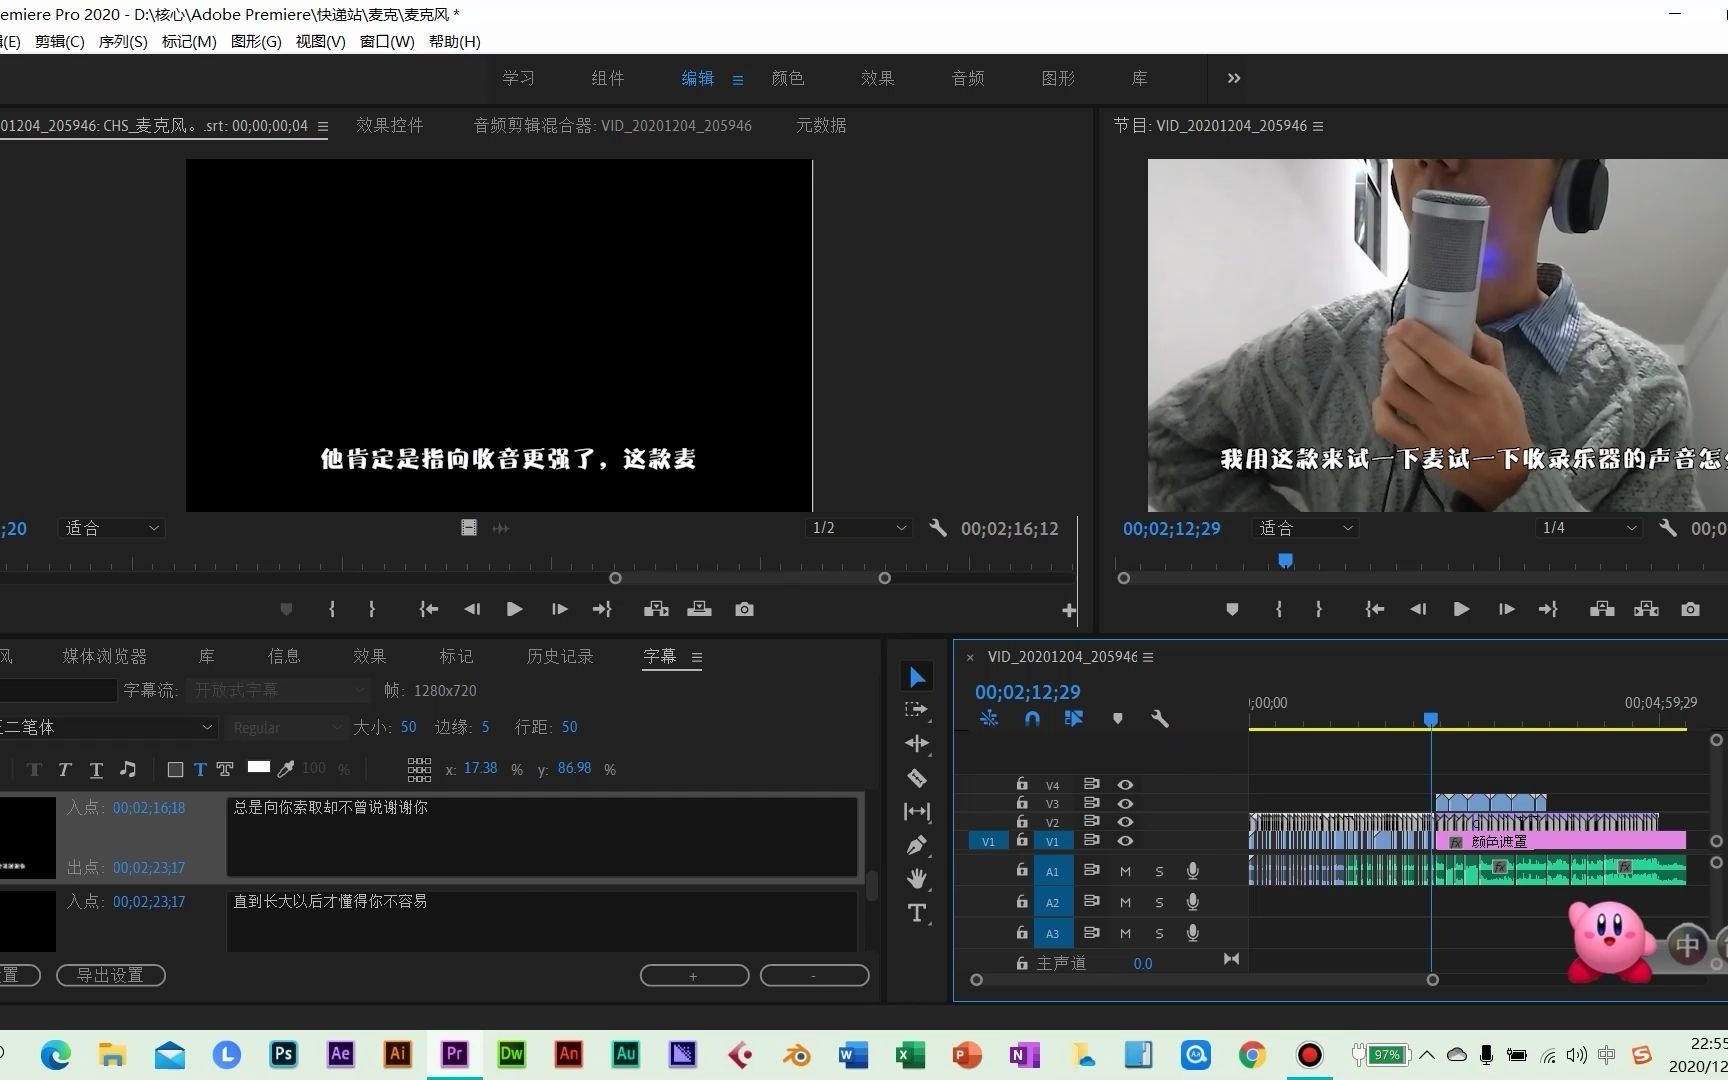Open the 适合 zoom dropdown in Program monitor
Screen dimensions: 1728x1080
[x=1304, y=528]
